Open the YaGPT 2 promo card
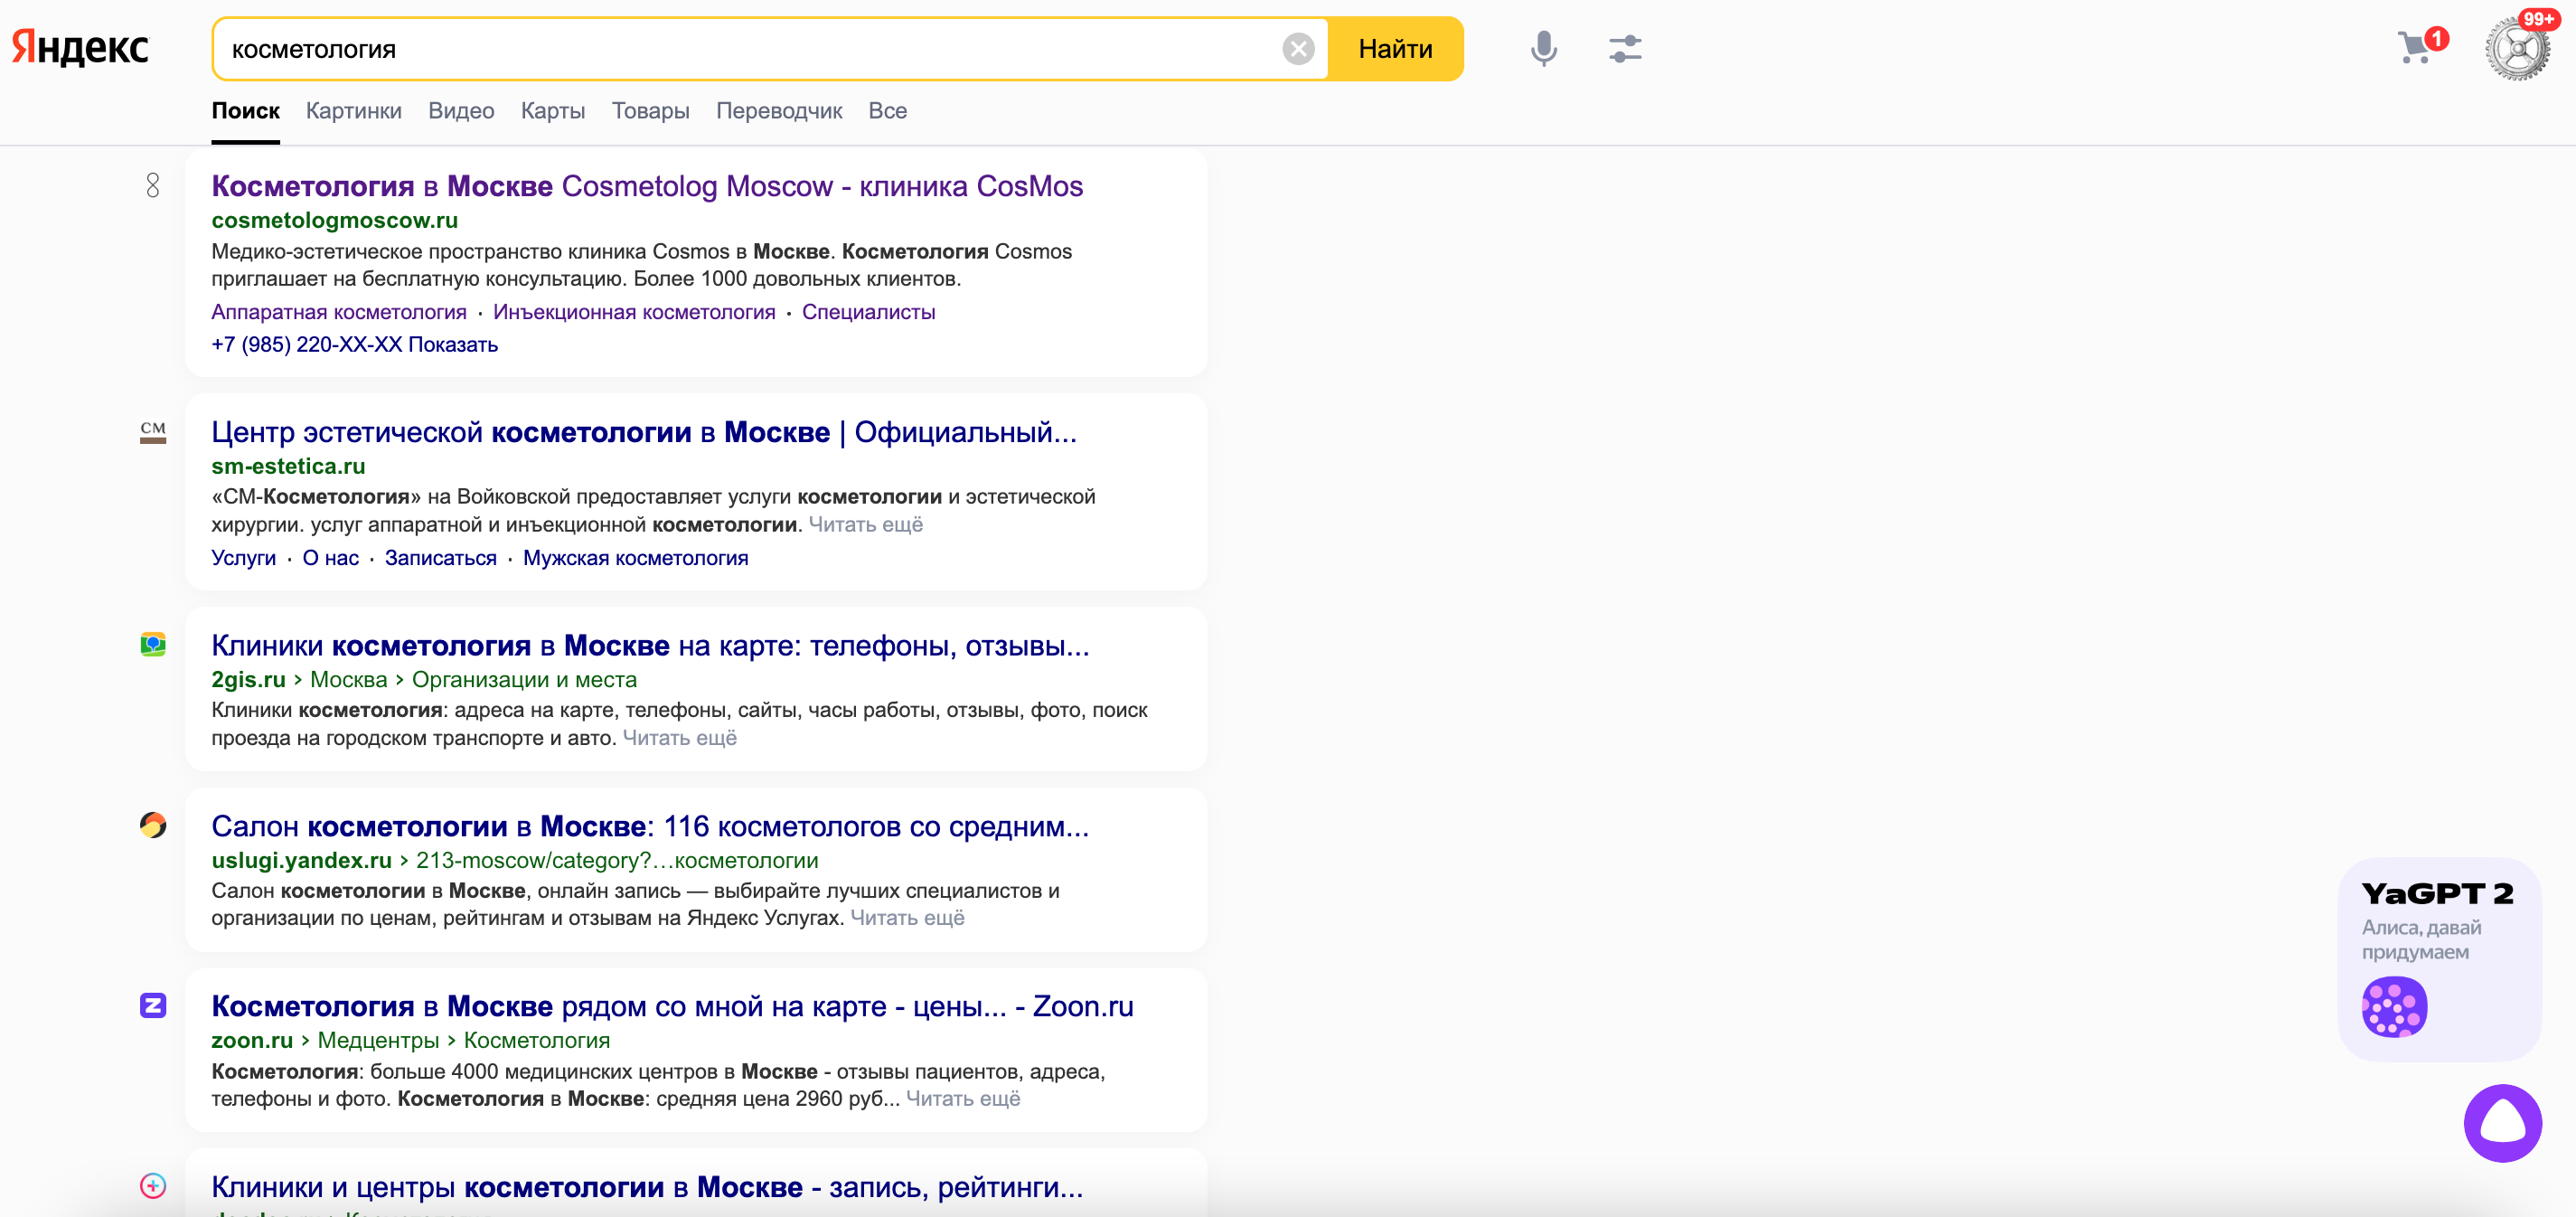 (x=2439, y=959)
